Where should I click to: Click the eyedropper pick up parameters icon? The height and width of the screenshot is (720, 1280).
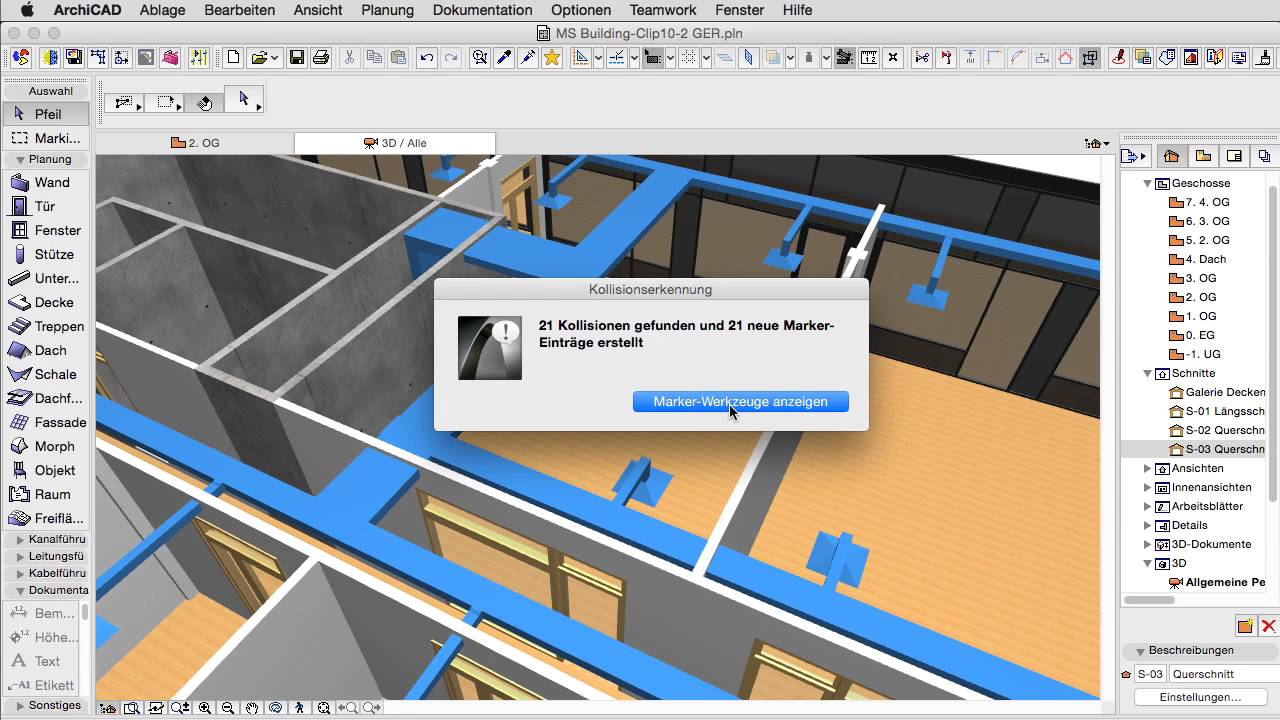pyautogui.click(x=504, y=58)
